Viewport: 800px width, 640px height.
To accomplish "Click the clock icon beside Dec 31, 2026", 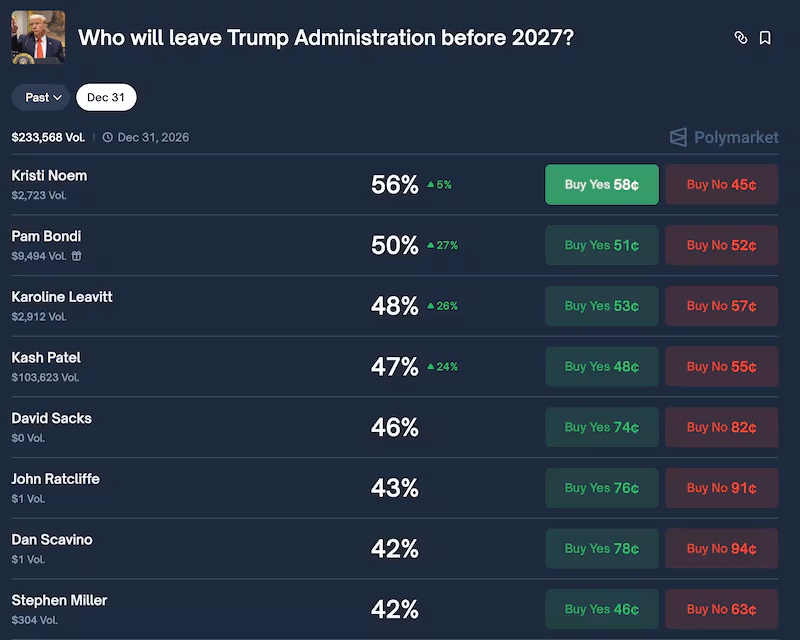I will coord(107,137).
